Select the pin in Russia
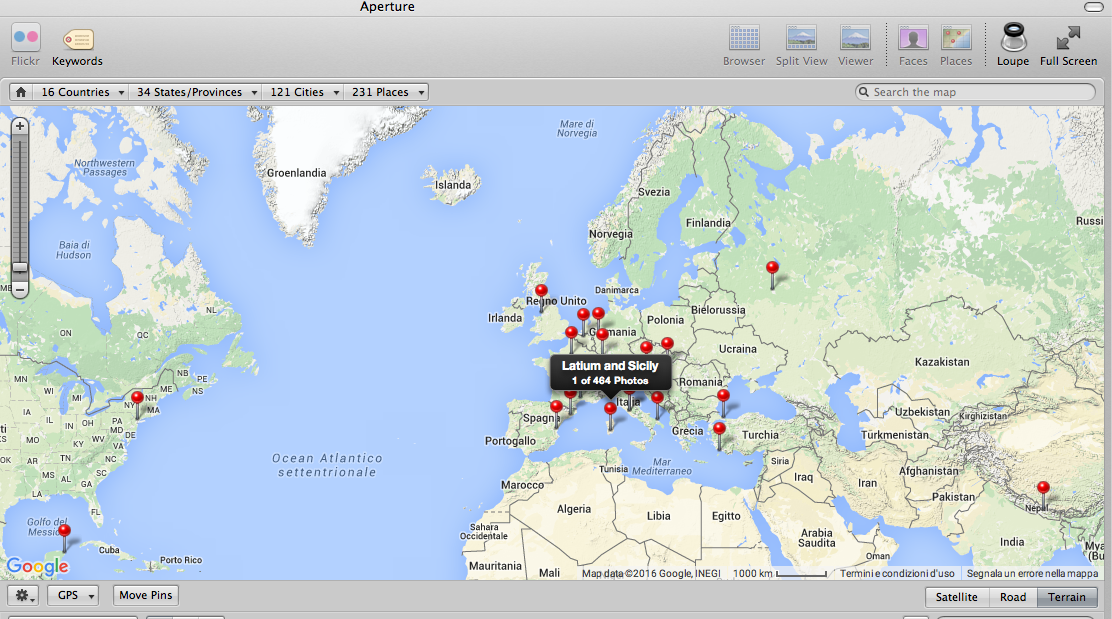The height and width of the screenshot is (619, 1112). [x=772, y=268]
